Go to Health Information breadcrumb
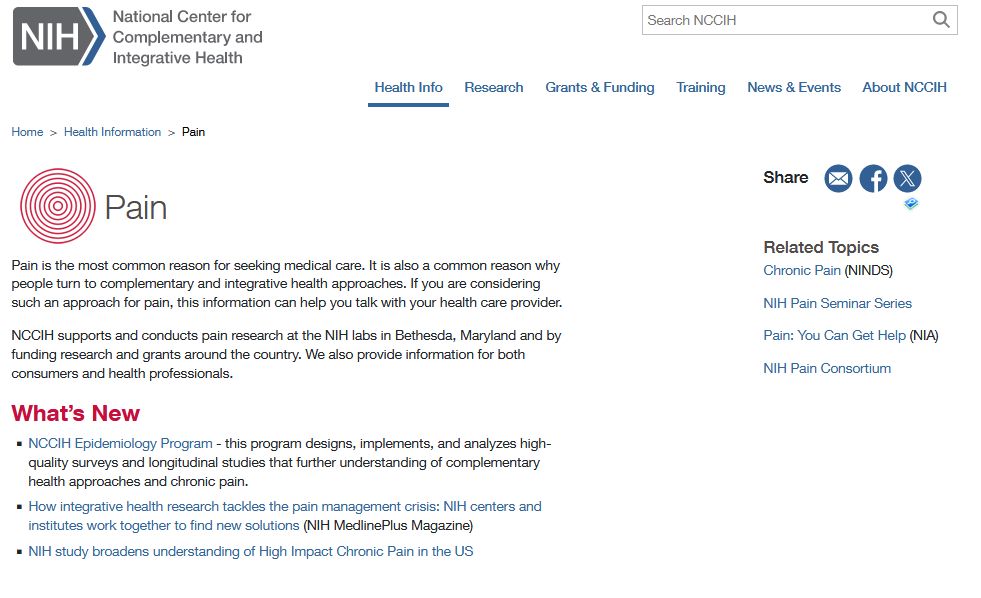The image size is (981, 598). click(112, 132)
